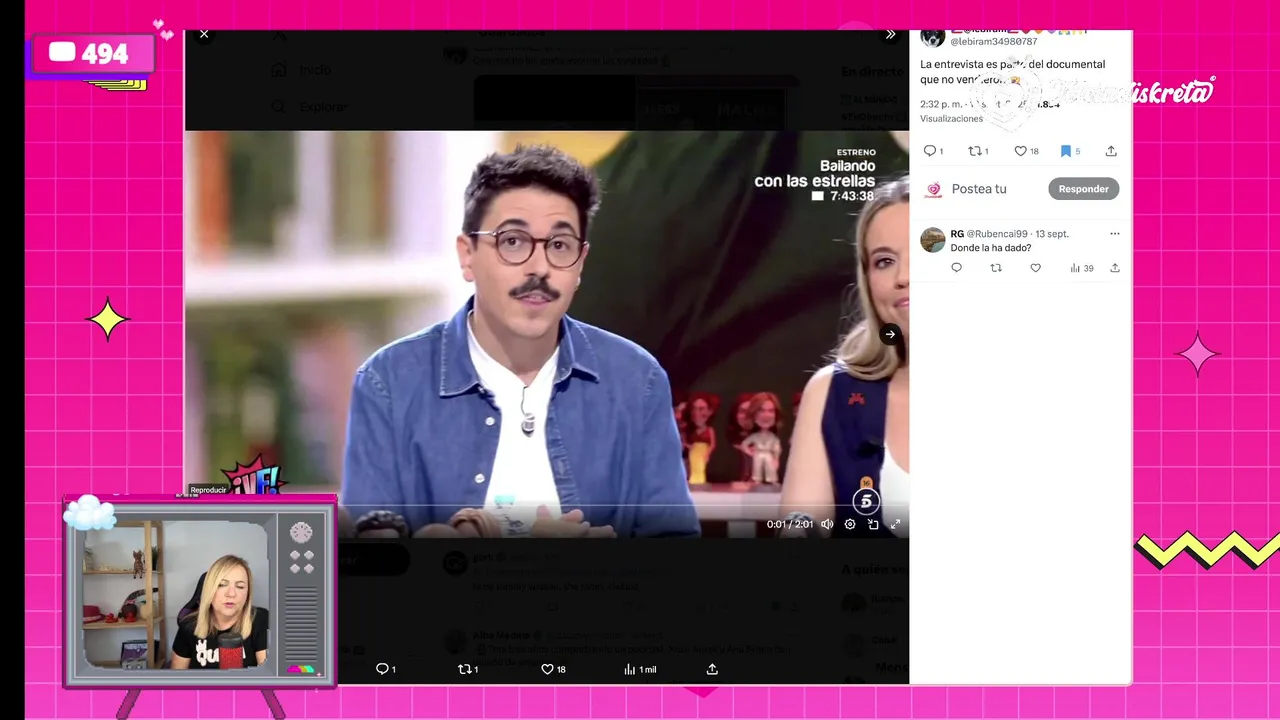Mute the video using speaker icon
Screen dimensions: 1280x720
pyautogui.click(x=827, y=524)
